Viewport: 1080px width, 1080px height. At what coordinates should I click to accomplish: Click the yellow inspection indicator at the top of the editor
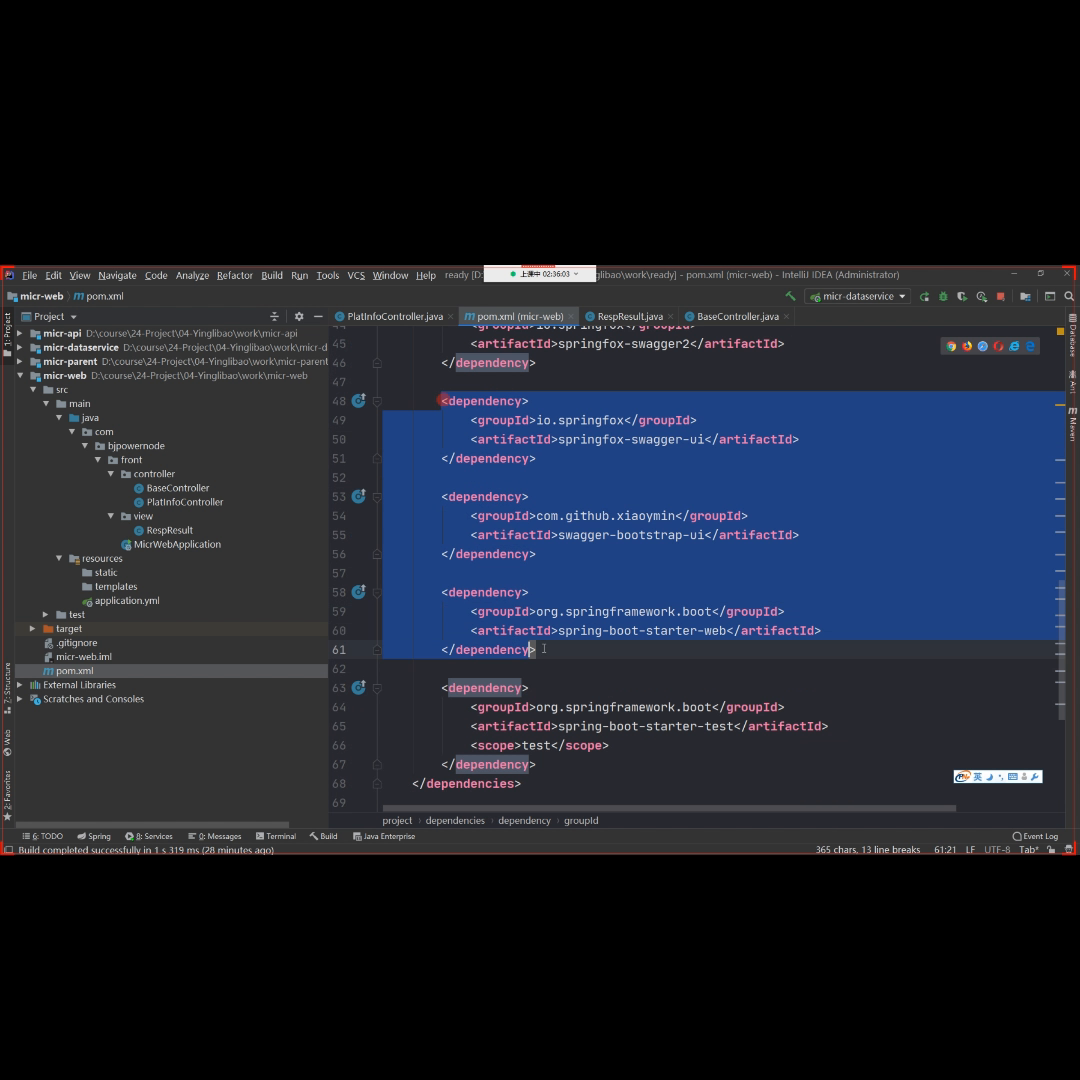pyautogui.click(x=1061, y=332)
